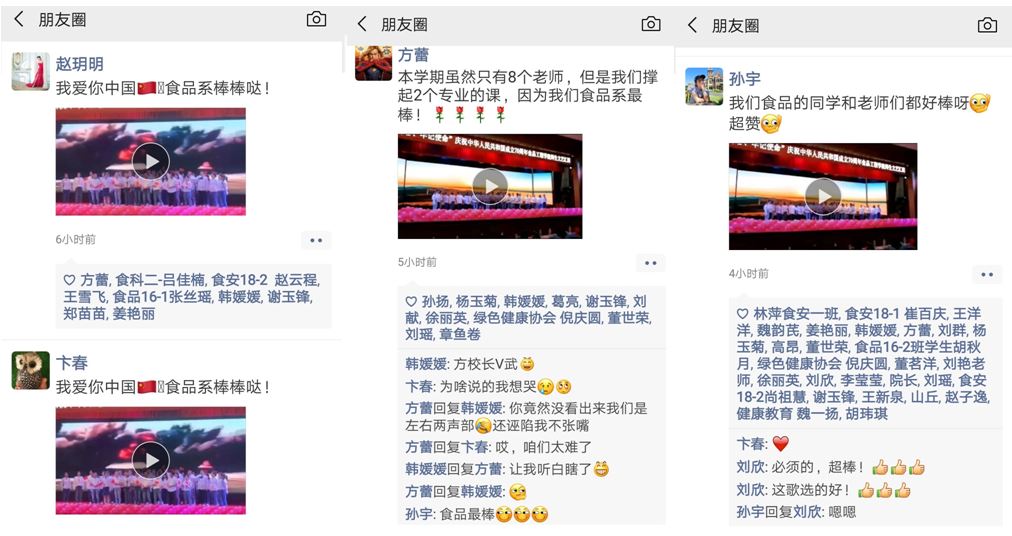This screenshot has height=536, width=1012.
Task: Play 赵玥明's stage performance video
Action: click(x=150, y=161)
